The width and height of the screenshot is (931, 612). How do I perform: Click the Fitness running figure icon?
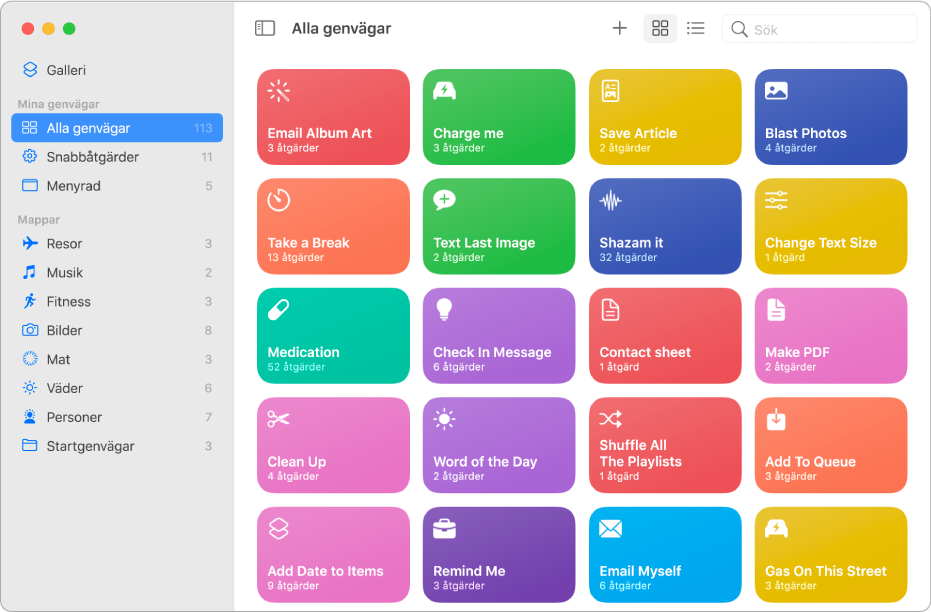[29, 302]
